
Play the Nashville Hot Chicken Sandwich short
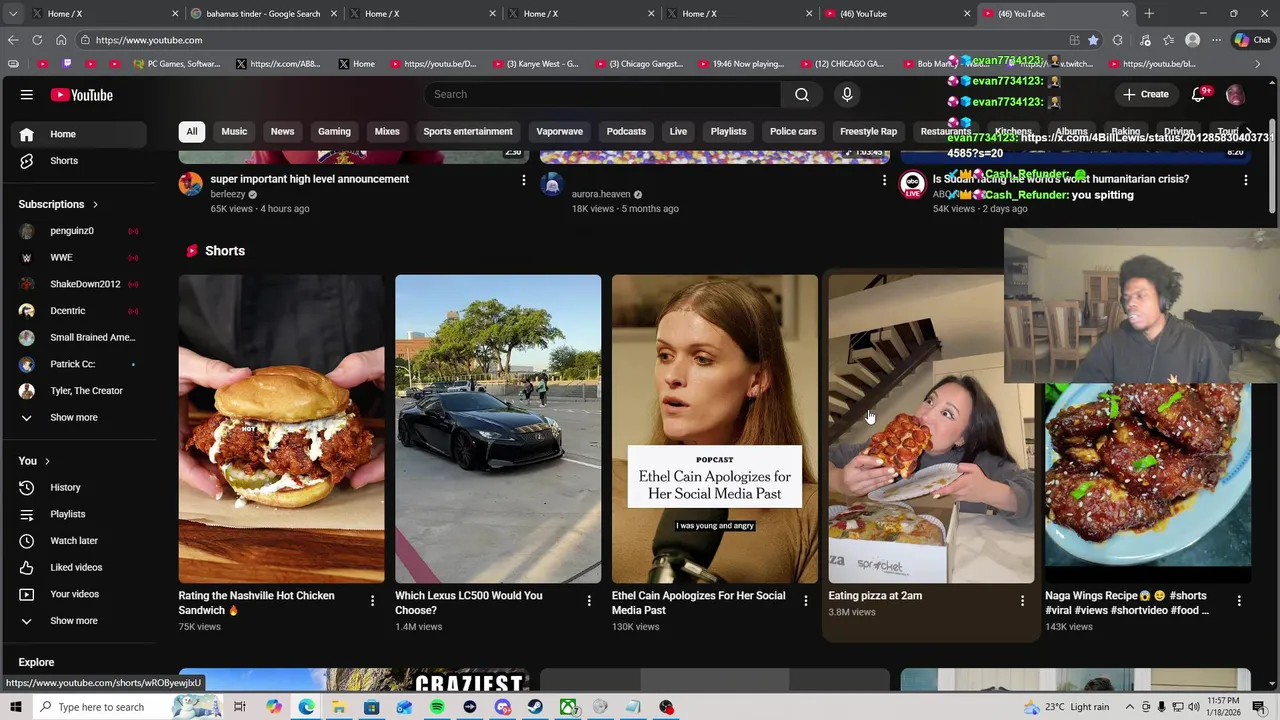(281, 429)
